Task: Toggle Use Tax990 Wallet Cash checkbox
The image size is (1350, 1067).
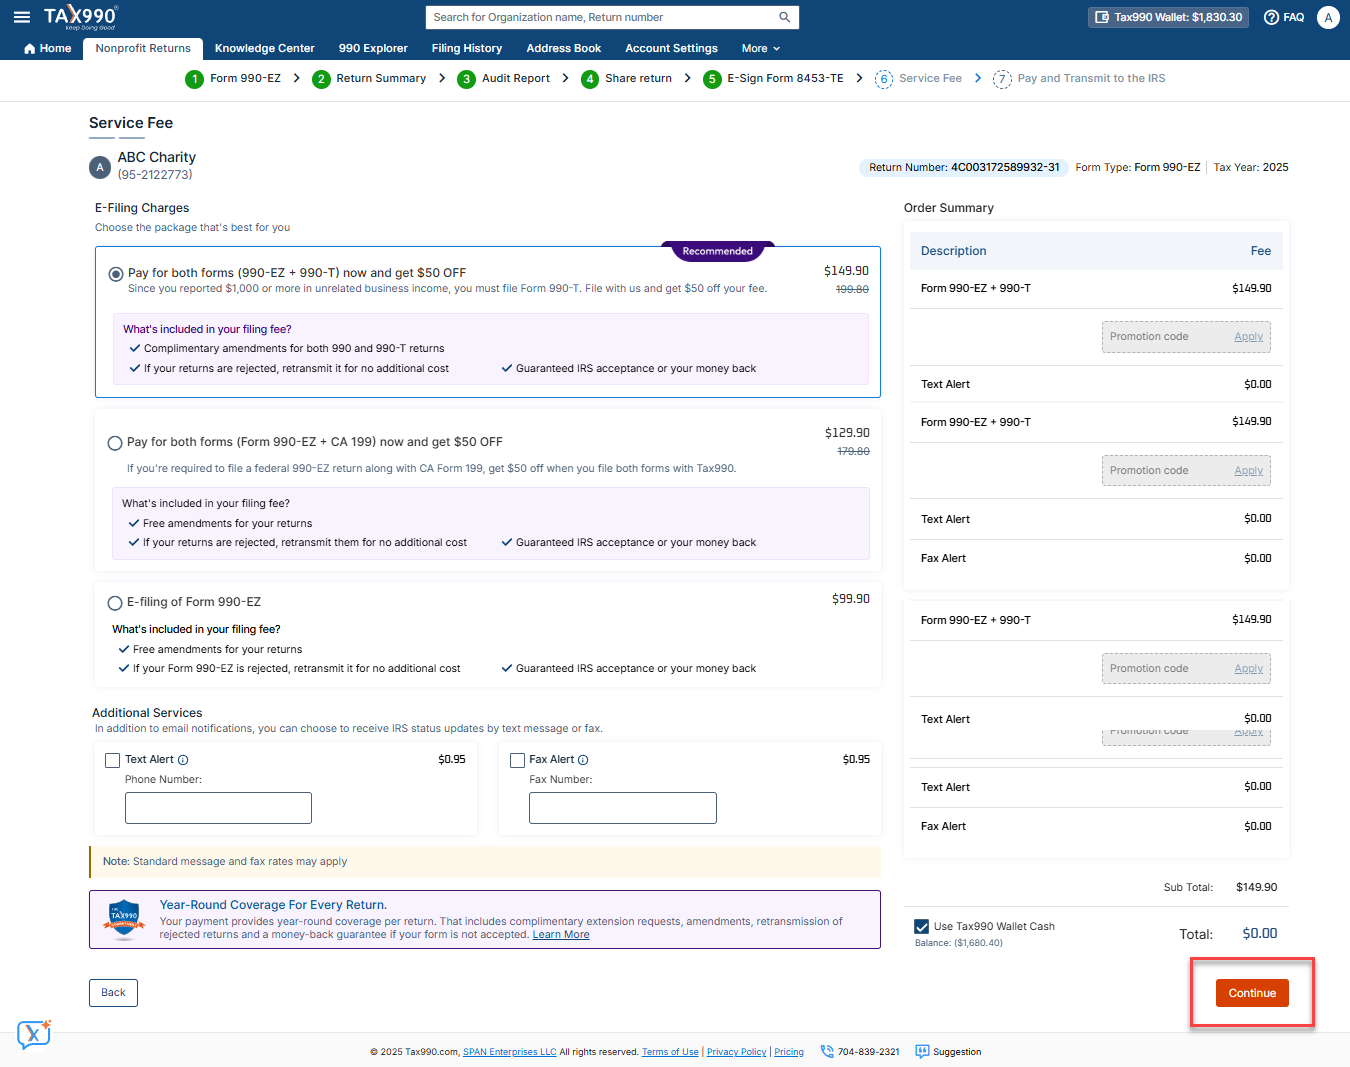Action: pos(922,927)
